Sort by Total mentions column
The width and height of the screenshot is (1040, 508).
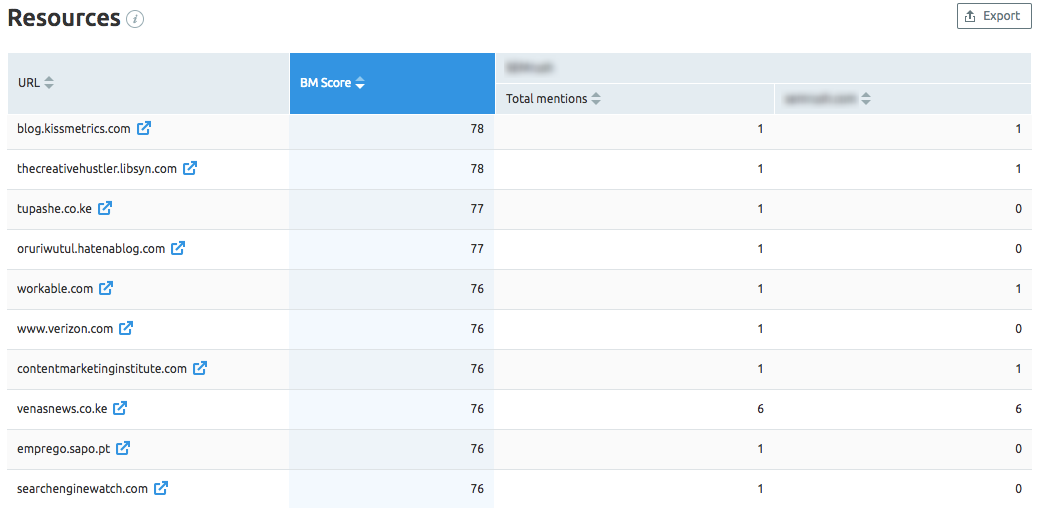596,99
